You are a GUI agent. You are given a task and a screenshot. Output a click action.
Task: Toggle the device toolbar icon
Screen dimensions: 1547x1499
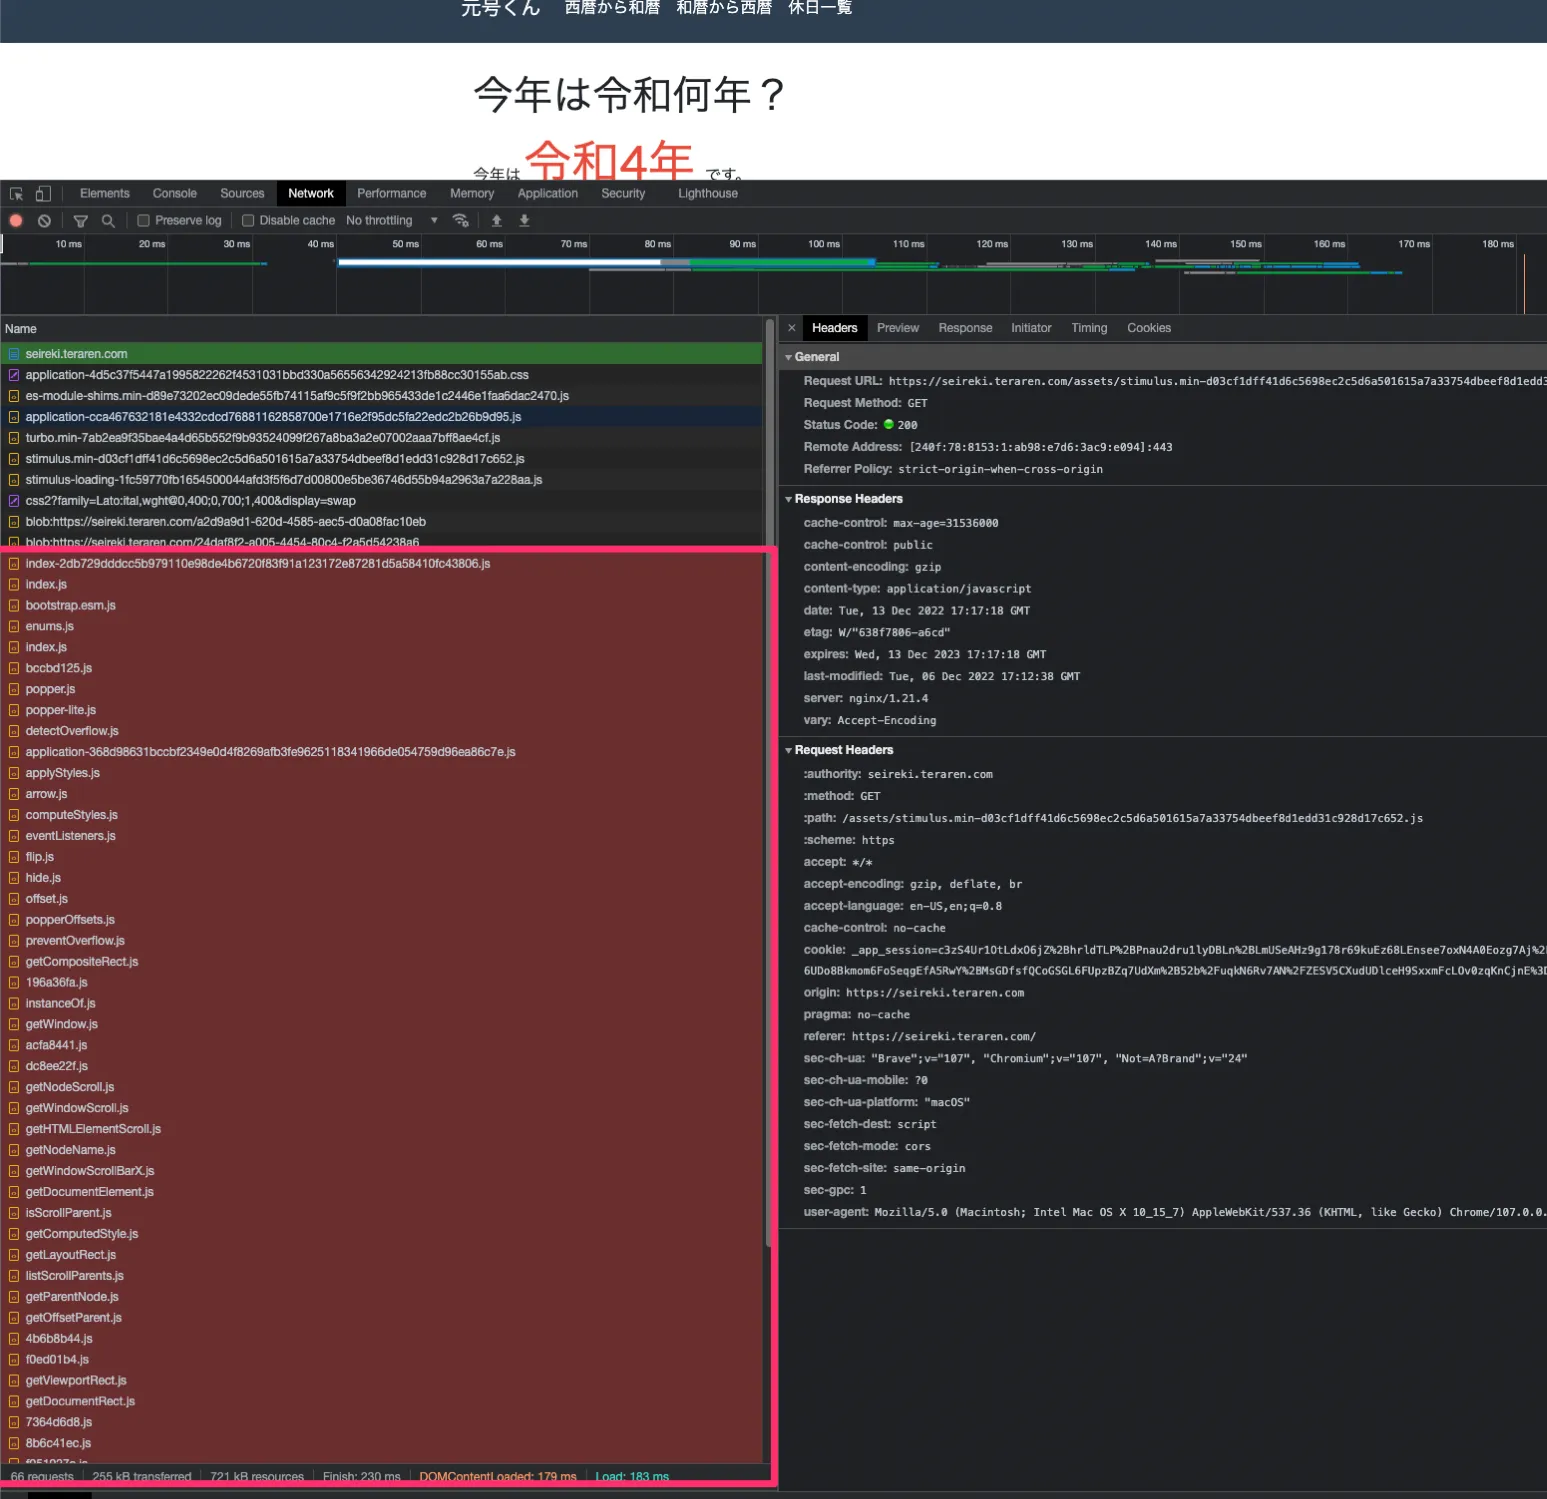click(43, 194)
